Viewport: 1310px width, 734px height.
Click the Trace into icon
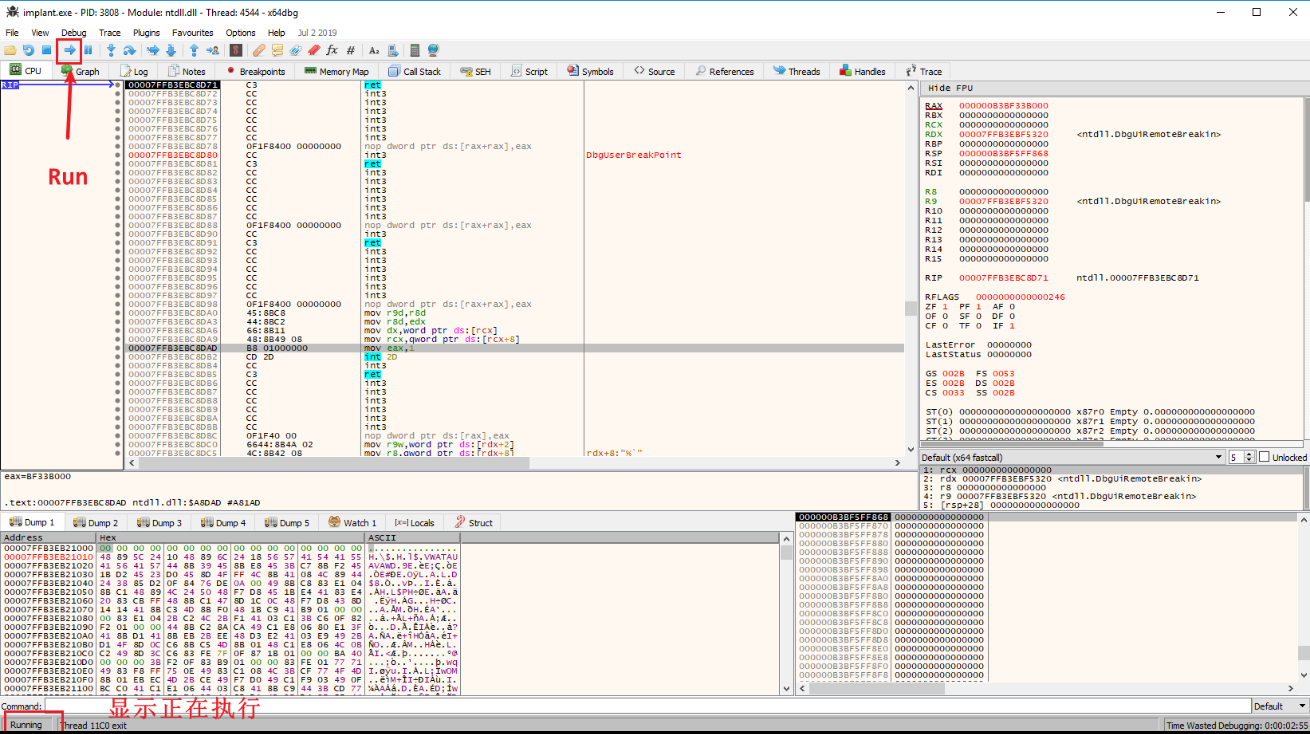pos(153,50)
